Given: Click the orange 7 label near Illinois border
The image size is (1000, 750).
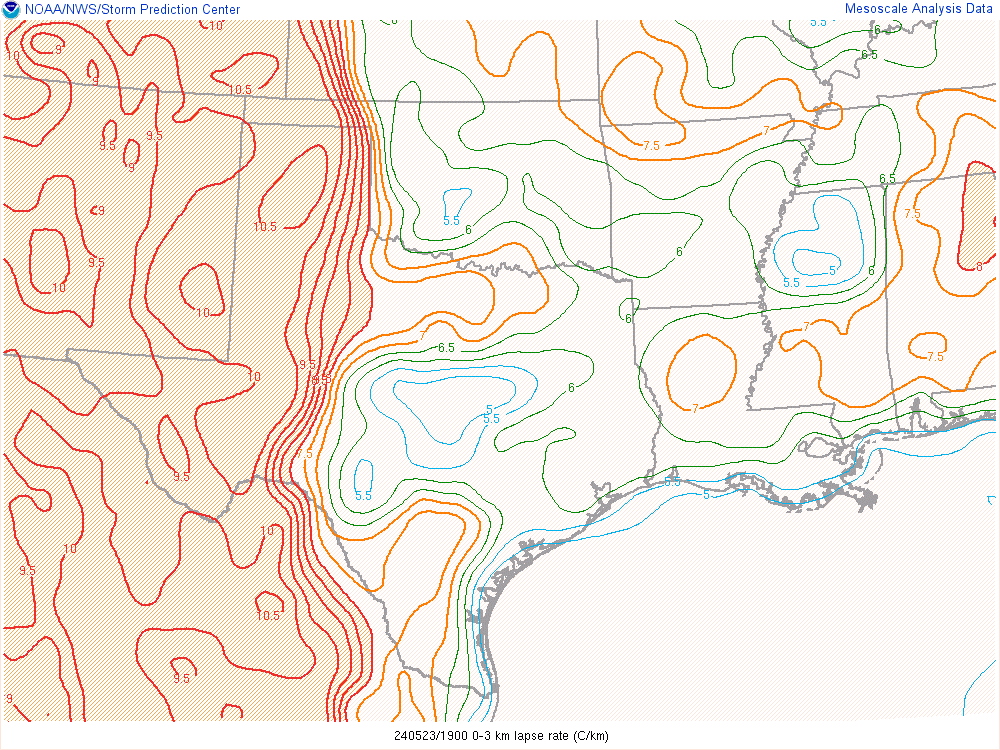Looking at the screenshot, I should coord(766,130).
